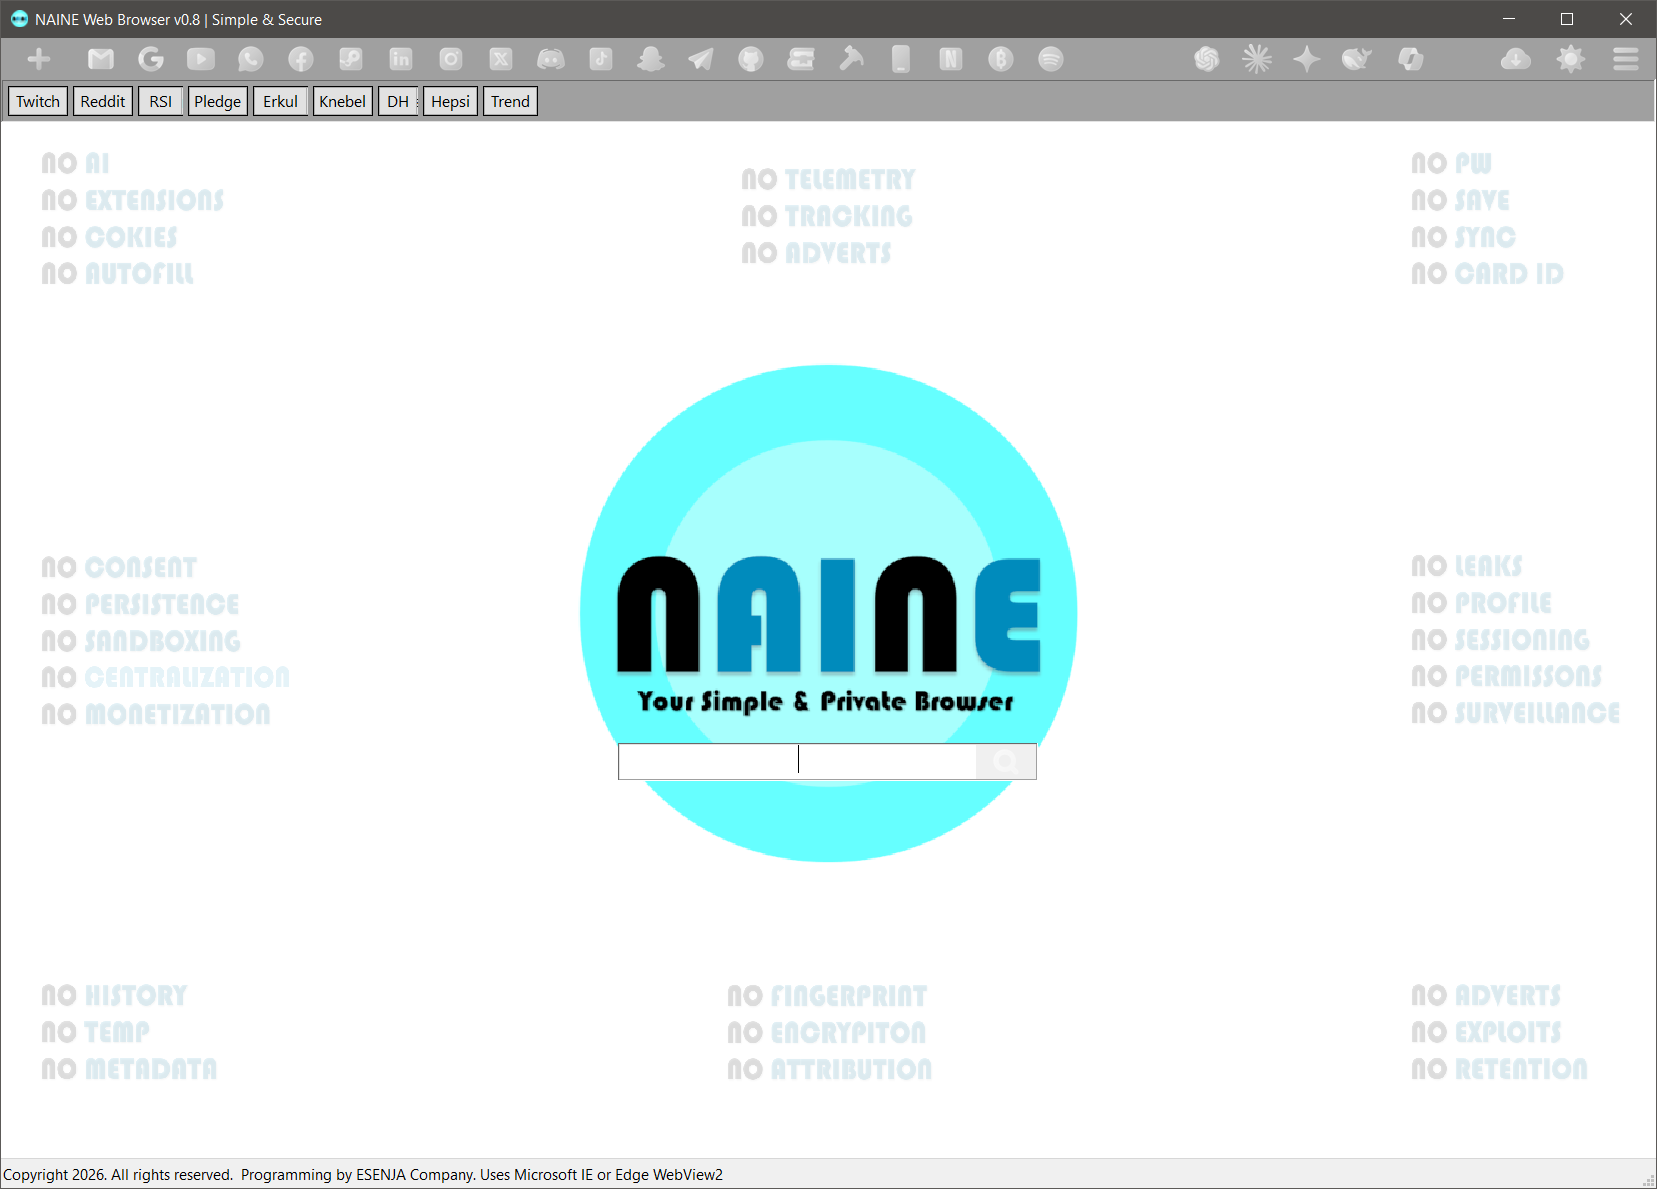Open the ChatGPT shortcut icon

(x=1207, y=59)
